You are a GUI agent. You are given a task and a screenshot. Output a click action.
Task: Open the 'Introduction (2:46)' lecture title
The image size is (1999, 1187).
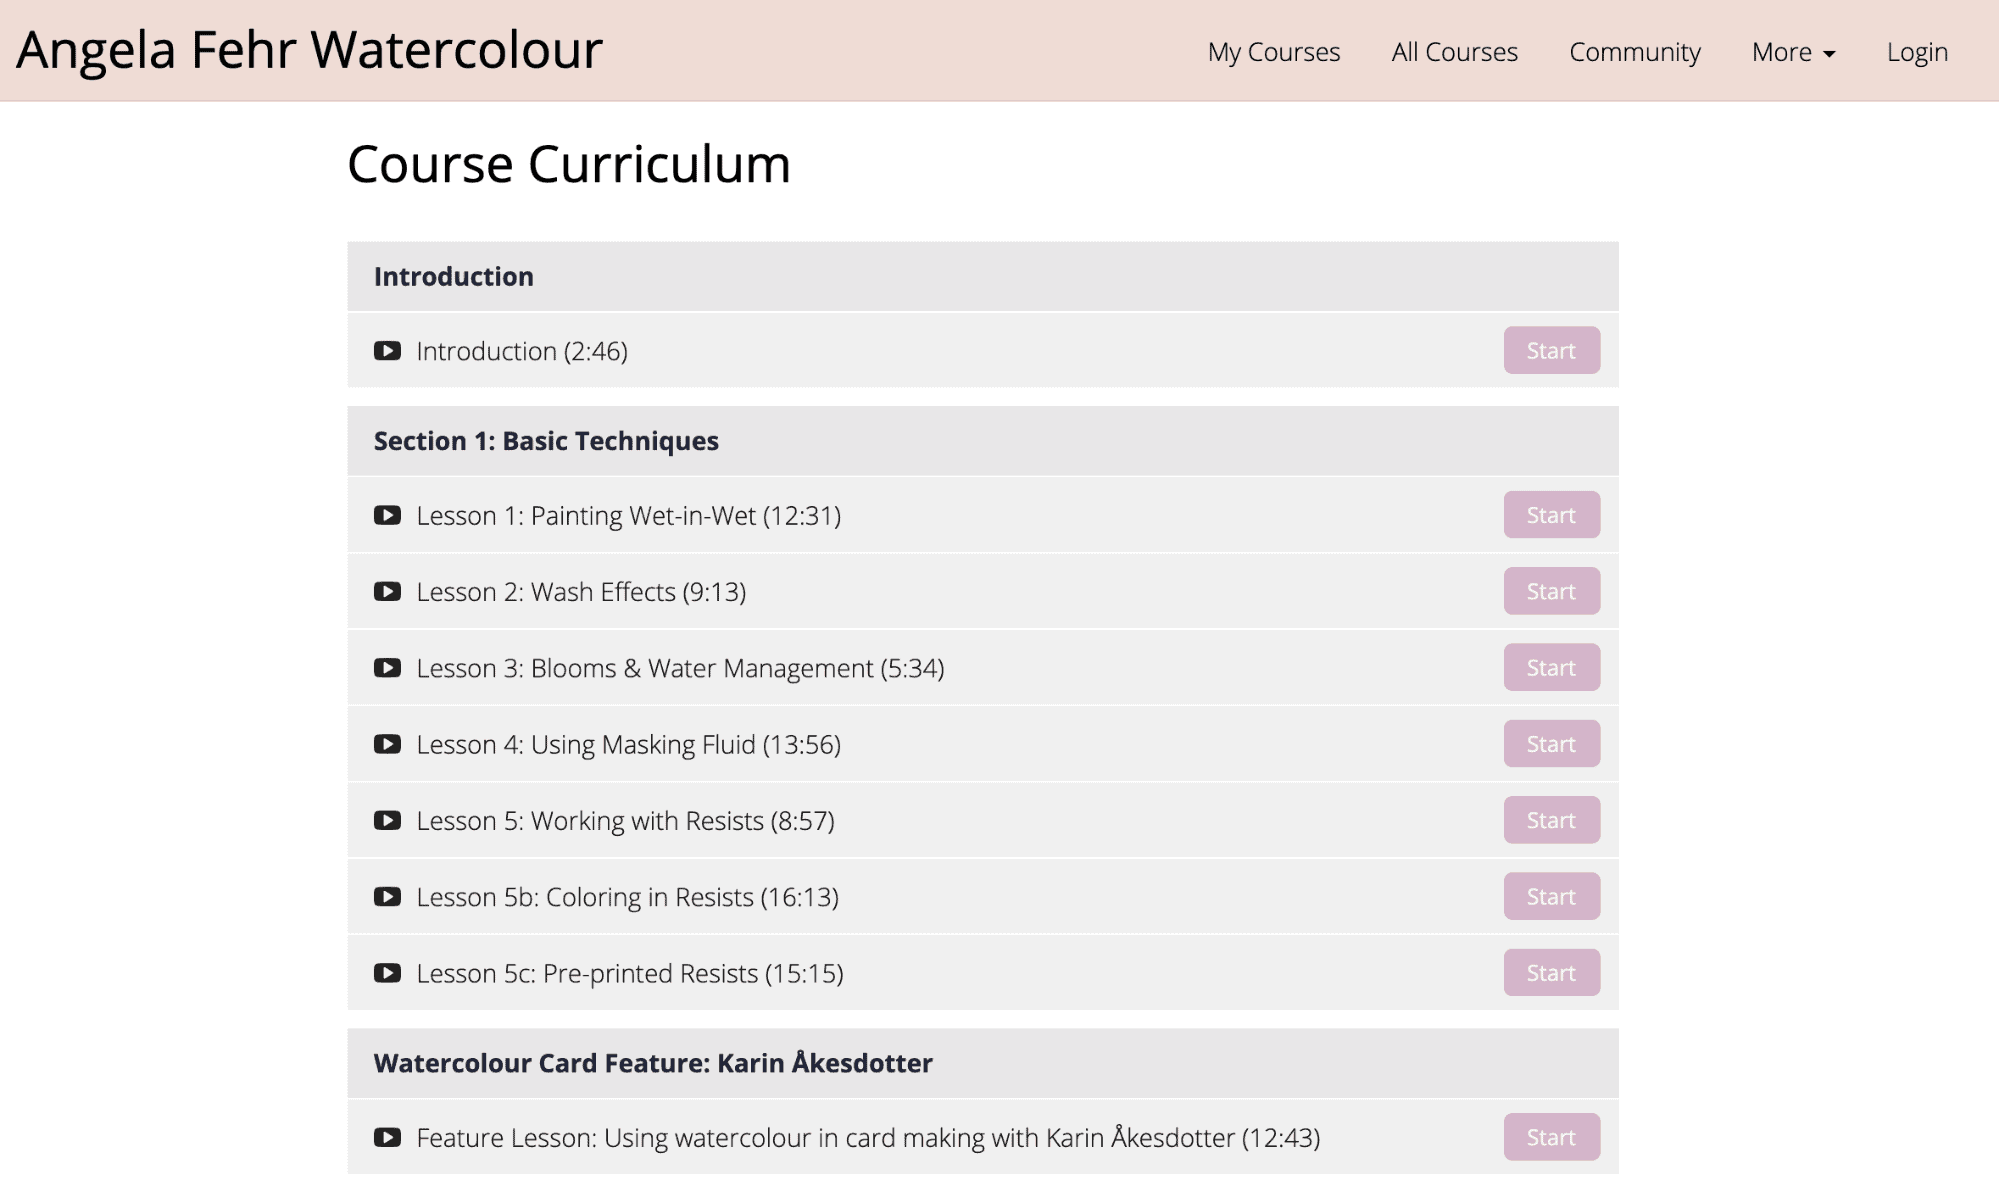click(x=522, y=351)
